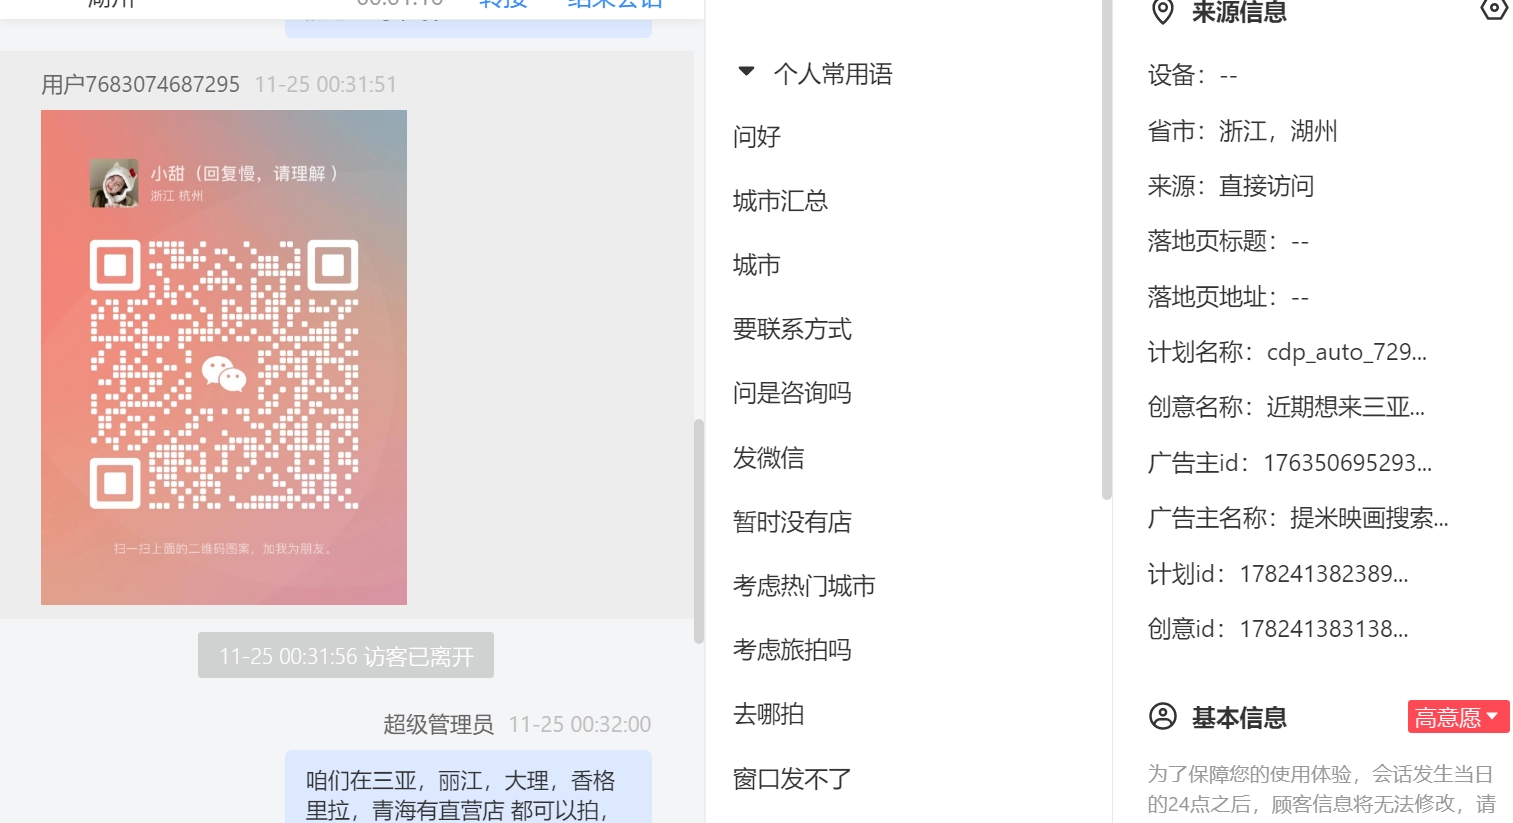Viewport: 1513px width, 823px height.
Task: Select the 考虑旅拍吗 quick phrase
Action: 792,650
